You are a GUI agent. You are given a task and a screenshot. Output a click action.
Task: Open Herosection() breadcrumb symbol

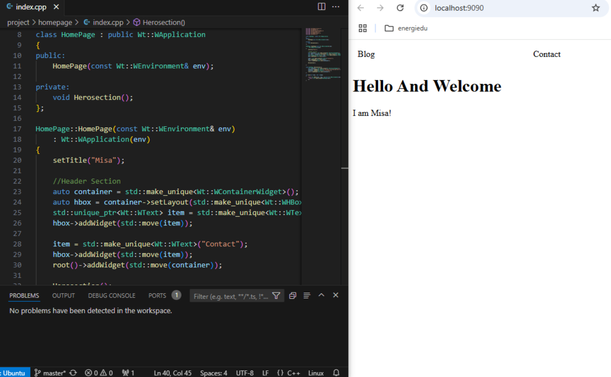[159, 22]
